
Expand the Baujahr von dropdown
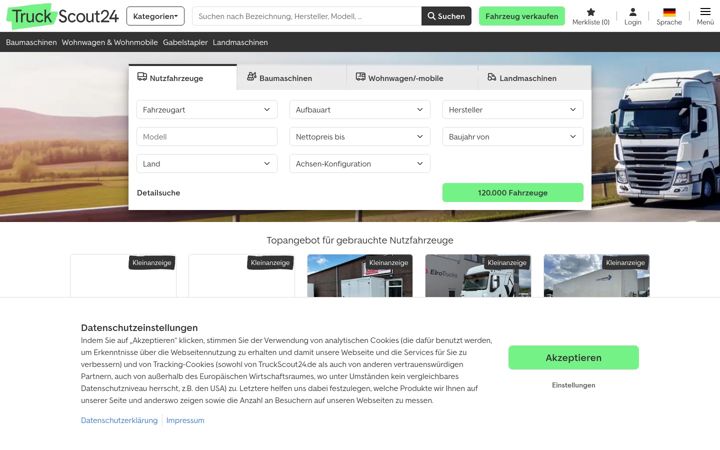point(512,137)
